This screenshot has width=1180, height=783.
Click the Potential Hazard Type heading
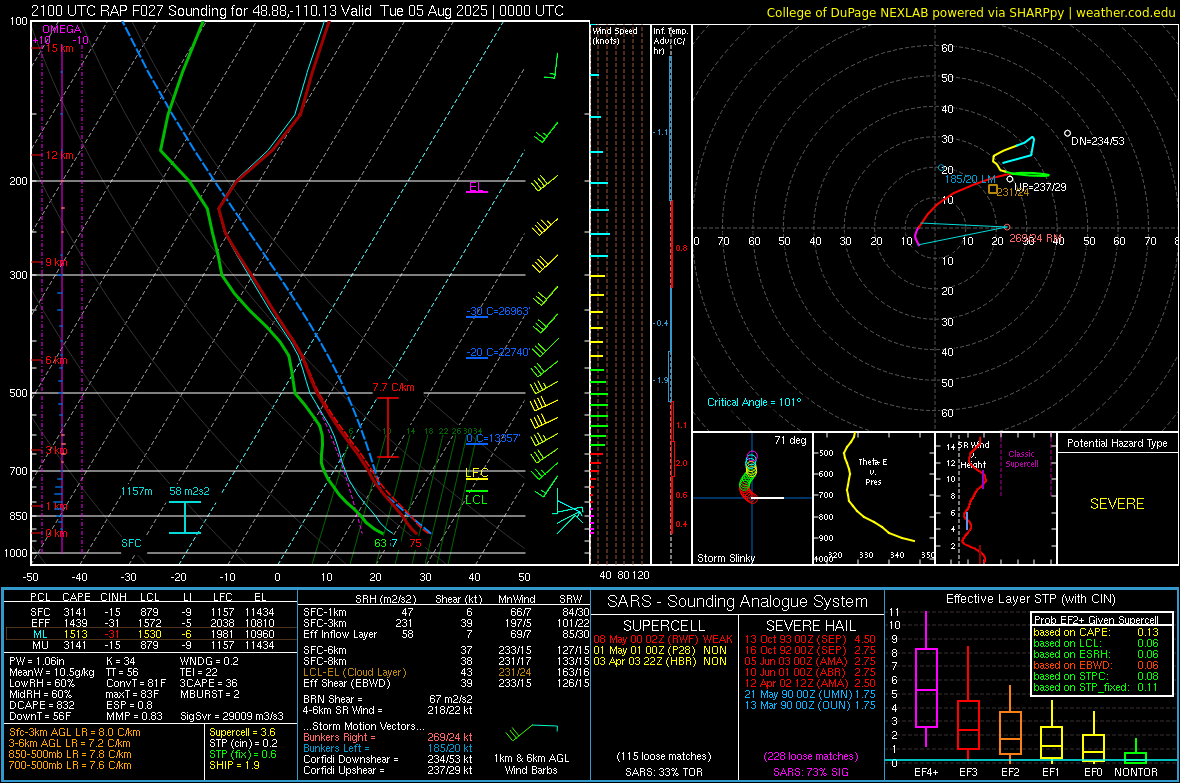[1117, 443]
